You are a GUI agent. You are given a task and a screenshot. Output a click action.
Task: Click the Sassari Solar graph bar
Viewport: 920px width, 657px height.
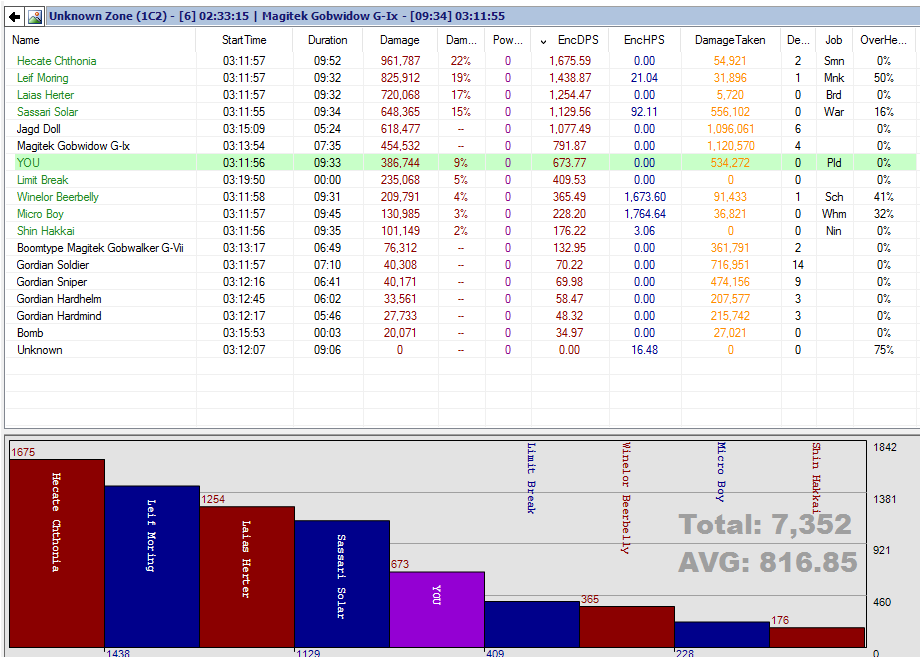coord(342,584)
